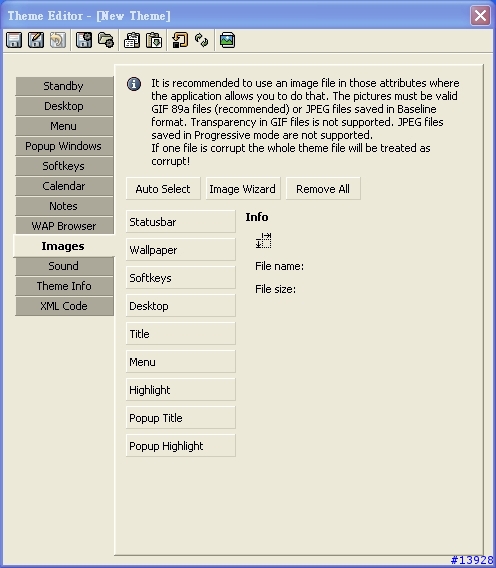Click the Remove All button
Image resolution: width=496 pixels, height=568 pixels.
(323, 188)
